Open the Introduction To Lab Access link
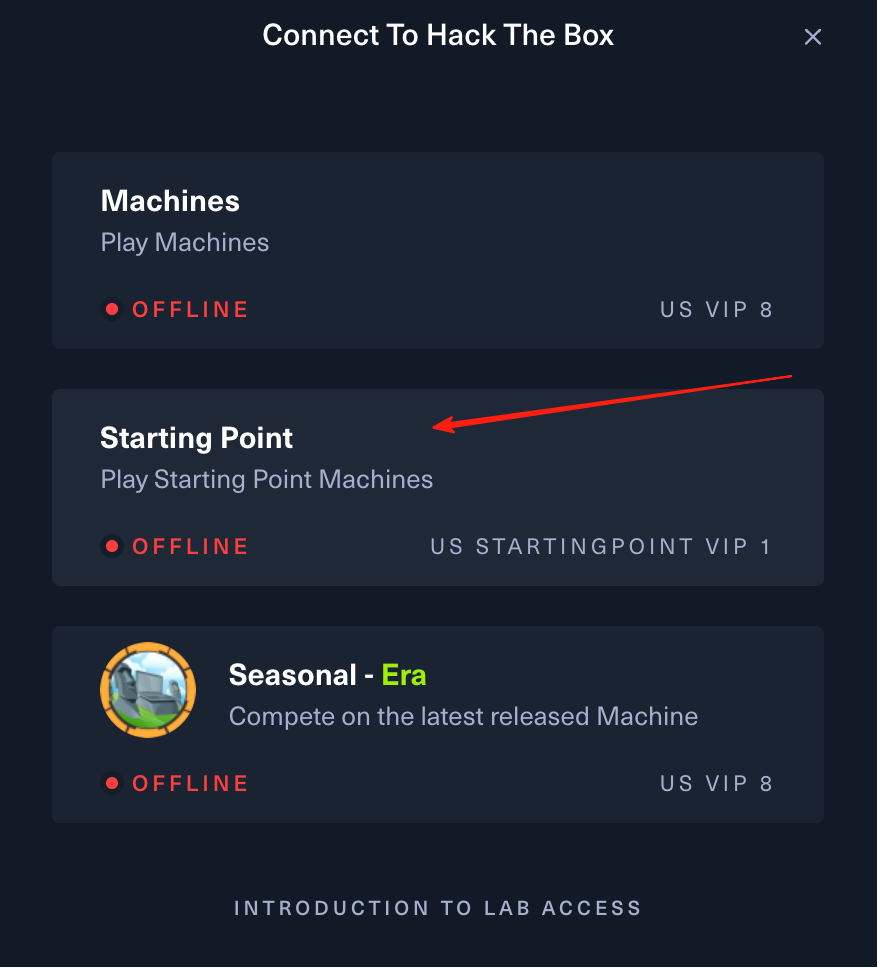 438,908
